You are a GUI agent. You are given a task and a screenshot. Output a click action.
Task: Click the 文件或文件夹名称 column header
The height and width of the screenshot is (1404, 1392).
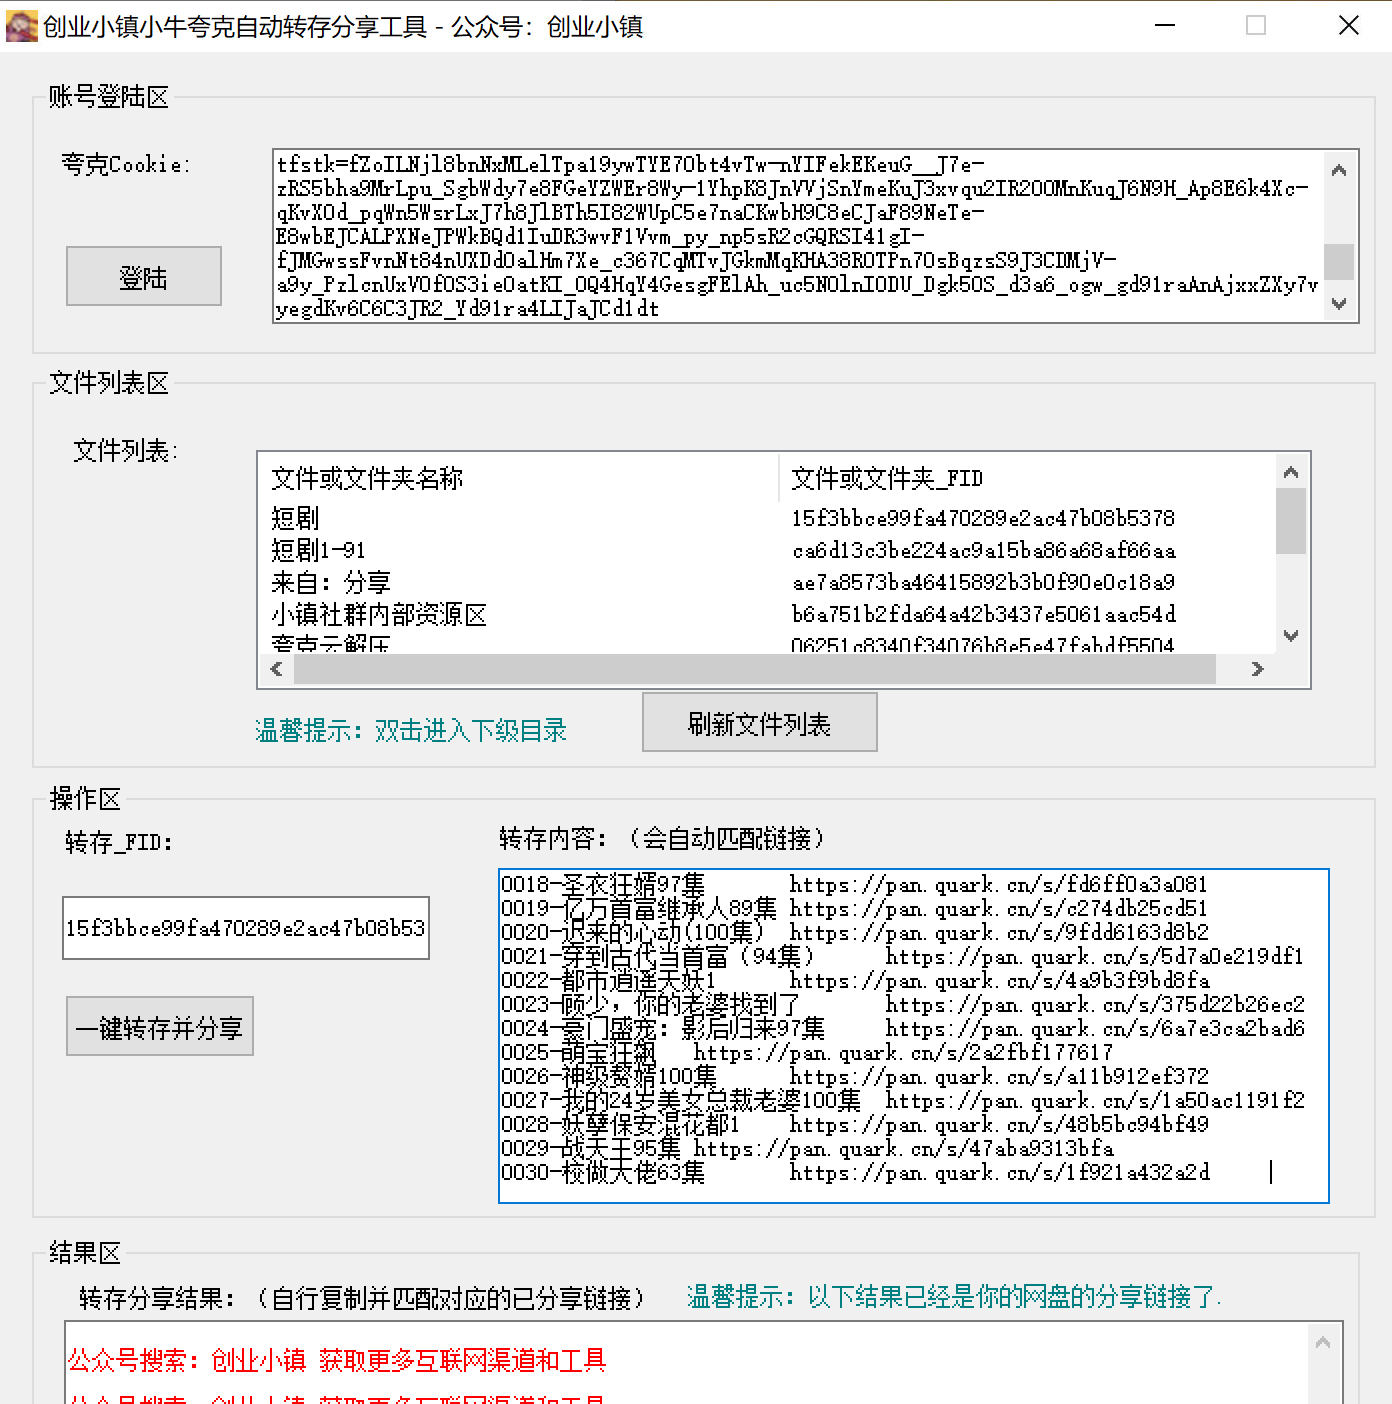coord(518,478)
